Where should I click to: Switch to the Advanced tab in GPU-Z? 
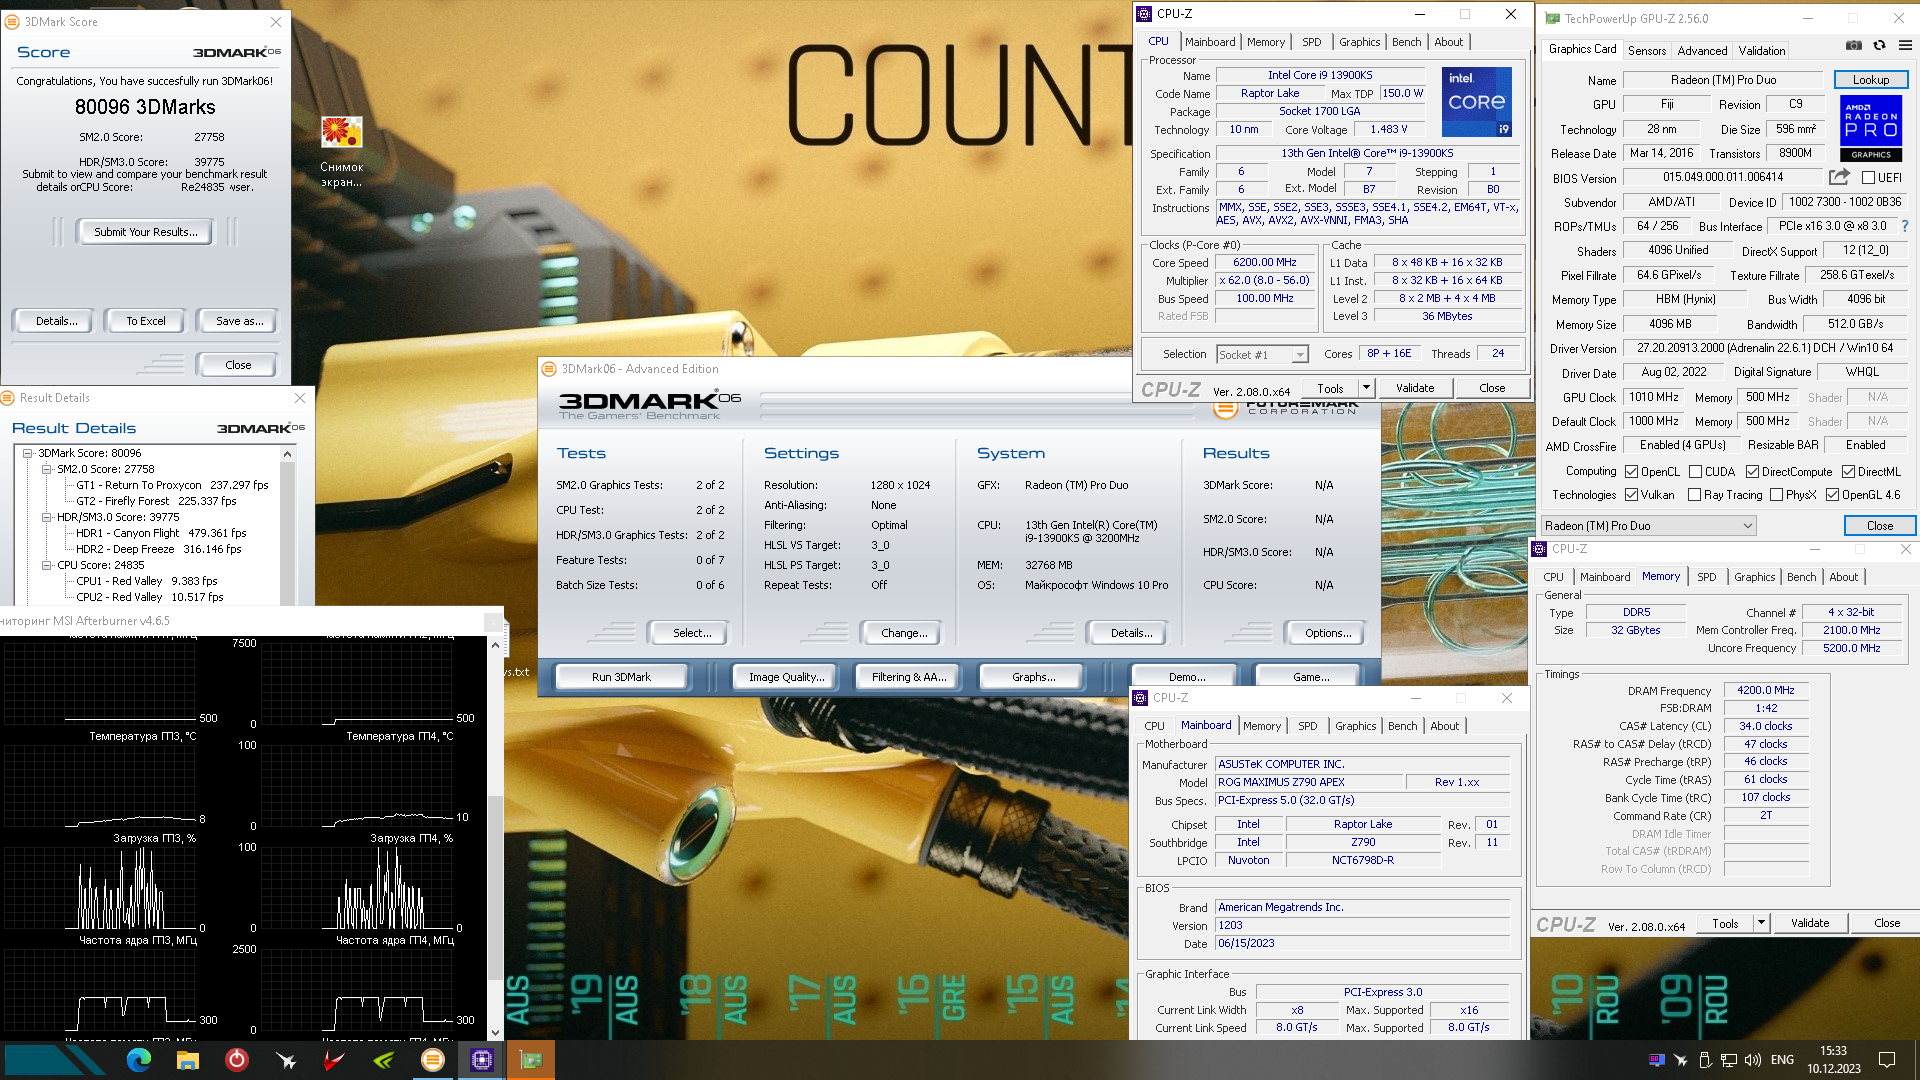[1702, 50]
